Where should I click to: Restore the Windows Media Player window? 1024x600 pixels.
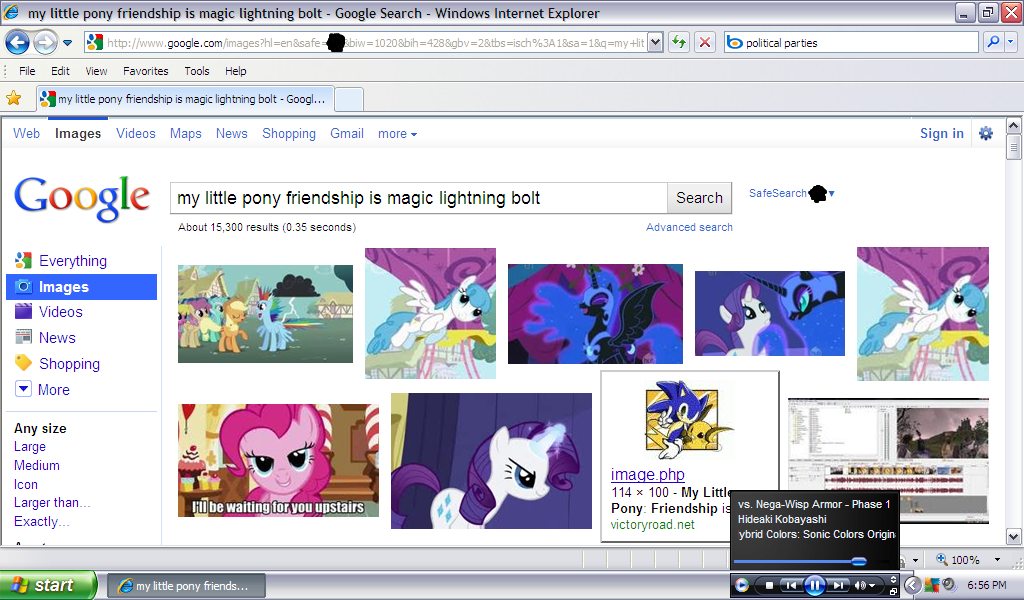(x=893, y=591)
